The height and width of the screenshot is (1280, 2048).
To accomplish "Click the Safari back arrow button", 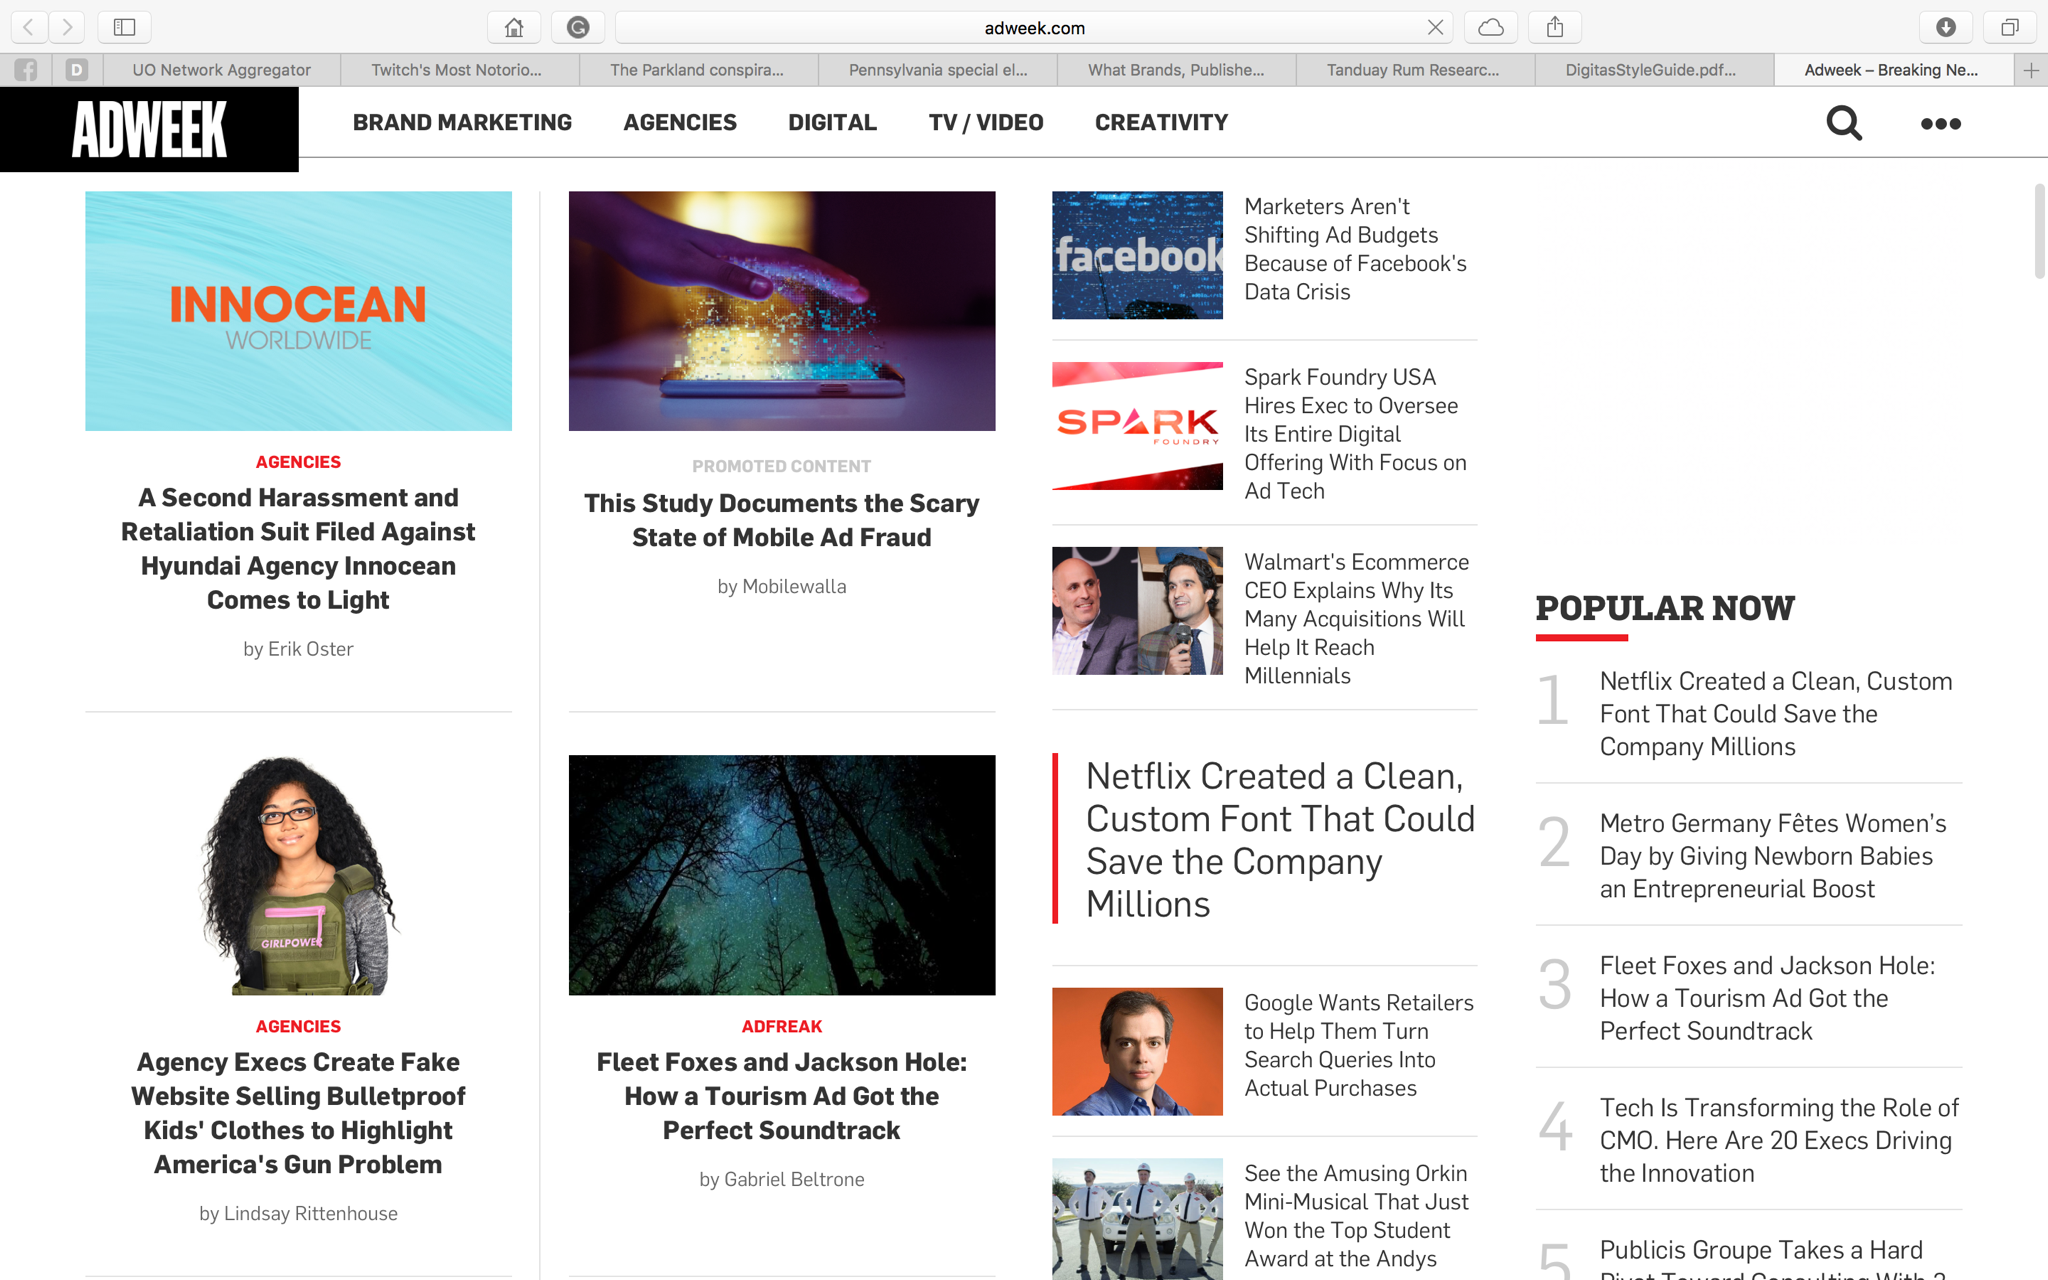I will coord(29,27).
